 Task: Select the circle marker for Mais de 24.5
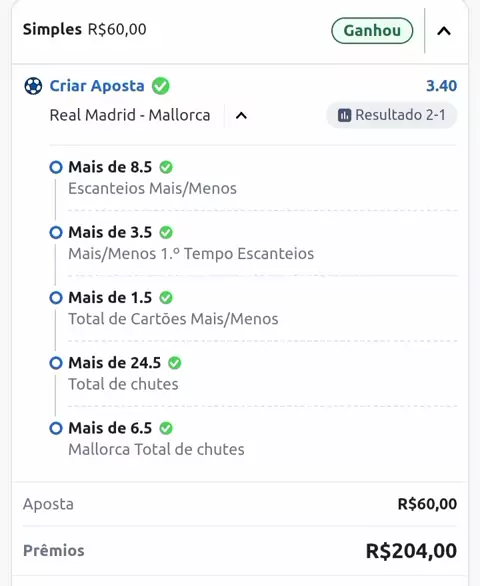(56, 363)
